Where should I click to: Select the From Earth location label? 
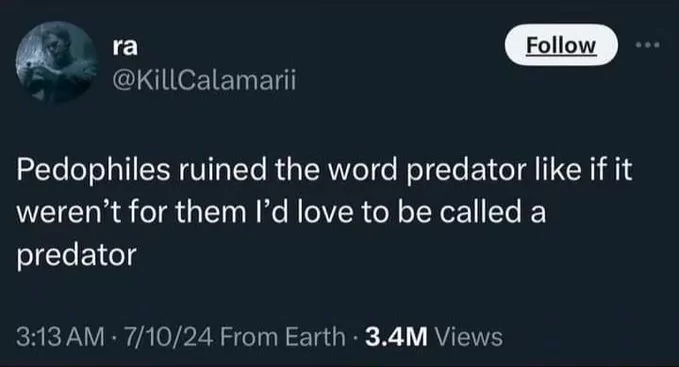tap(283, 337)
